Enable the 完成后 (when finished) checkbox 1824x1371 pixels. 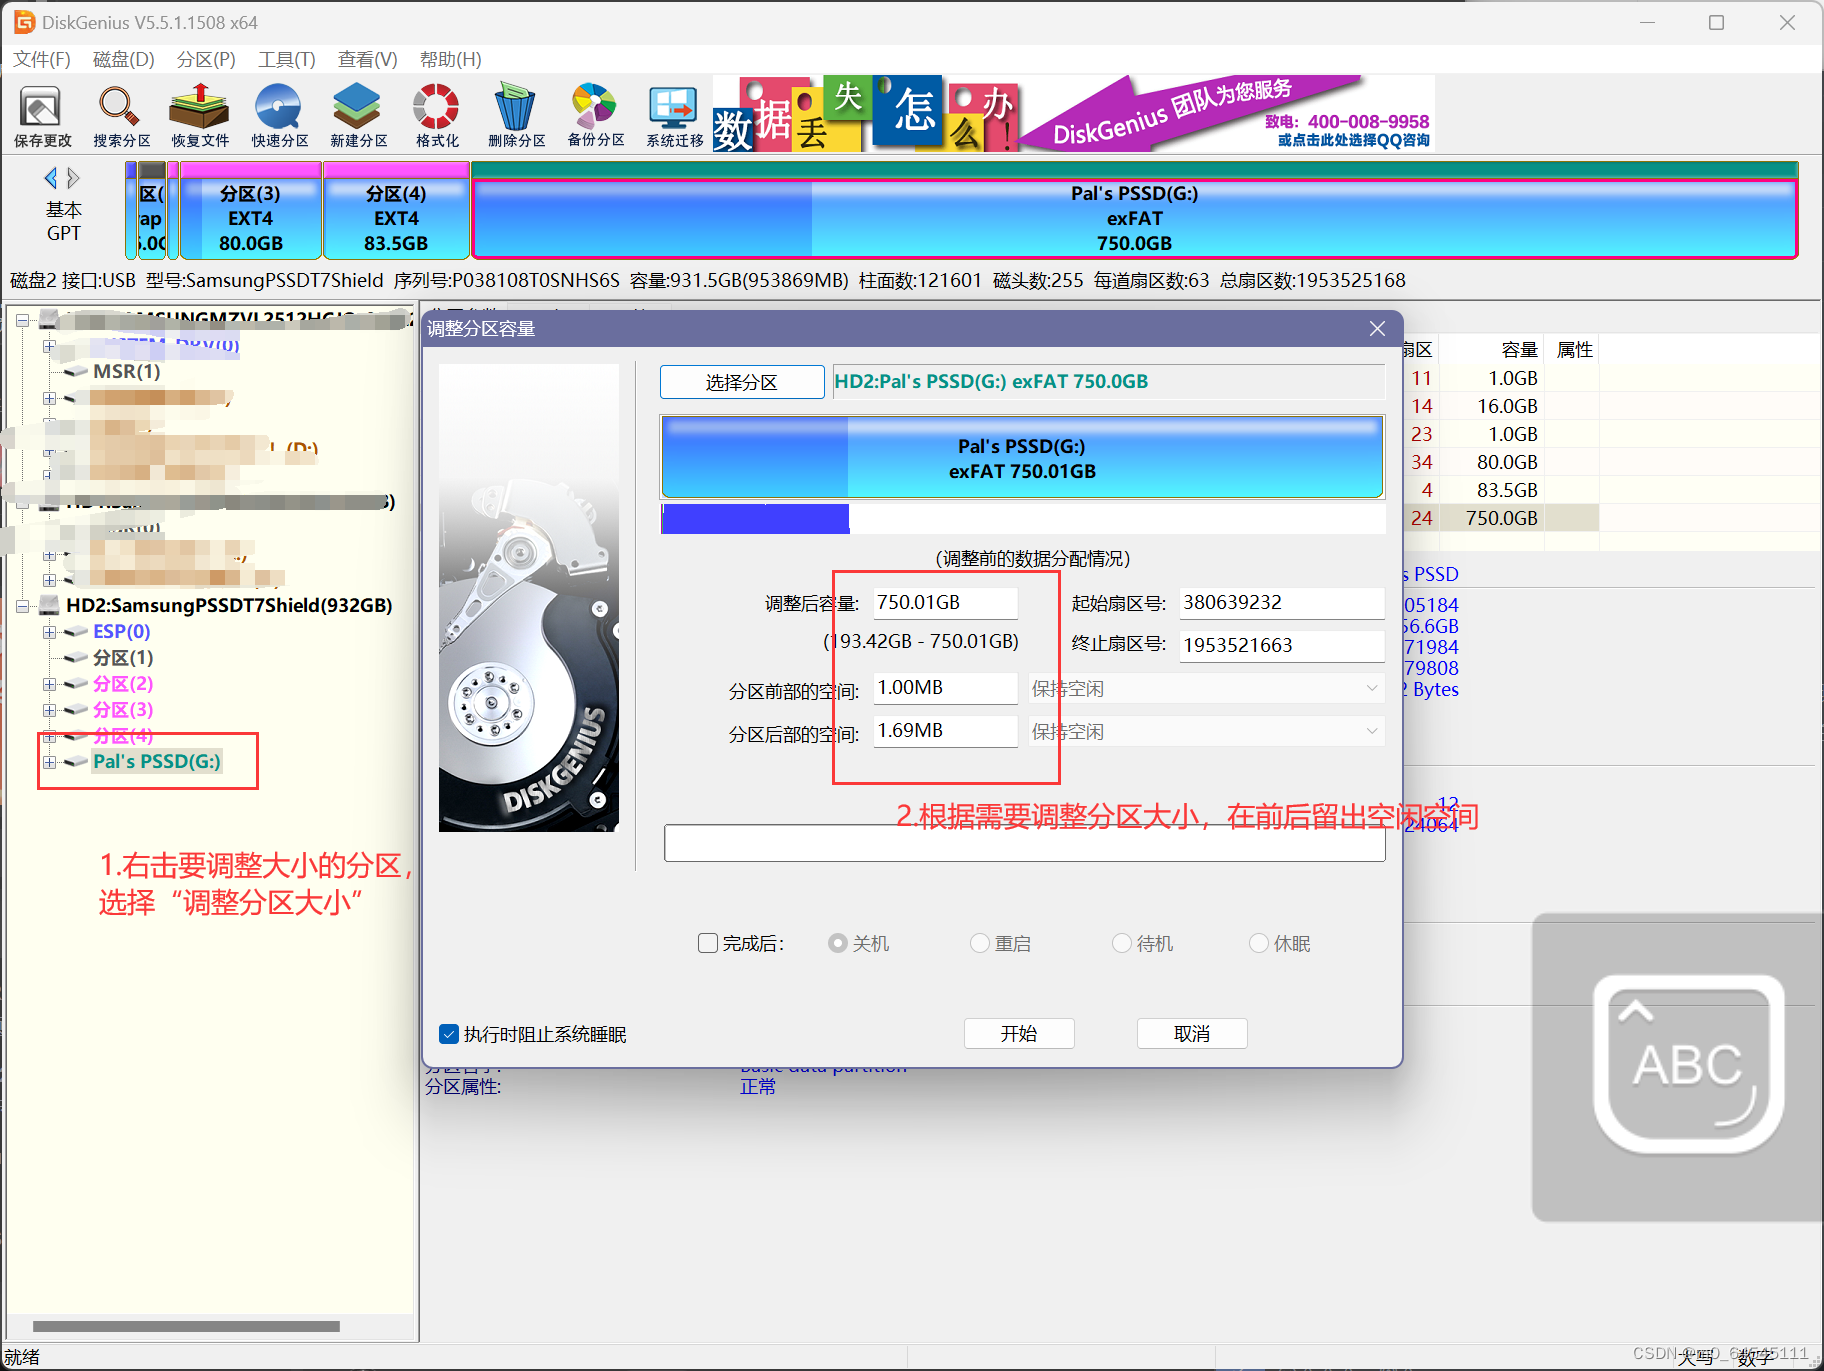pyautogui.click(x=708, y=943)
